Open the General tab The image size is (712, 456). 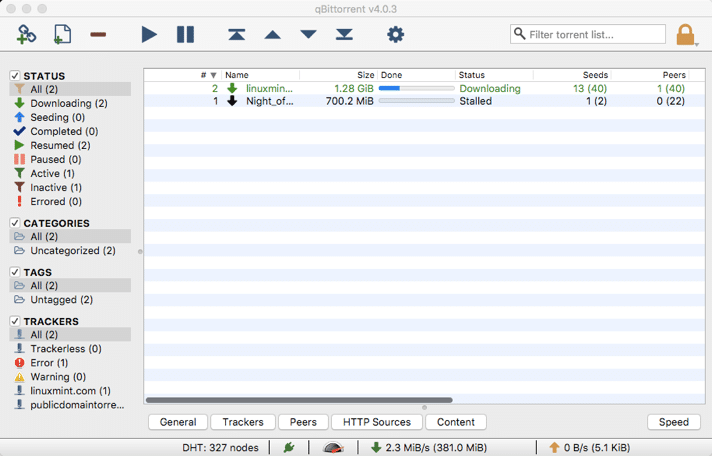click(178, 422)
